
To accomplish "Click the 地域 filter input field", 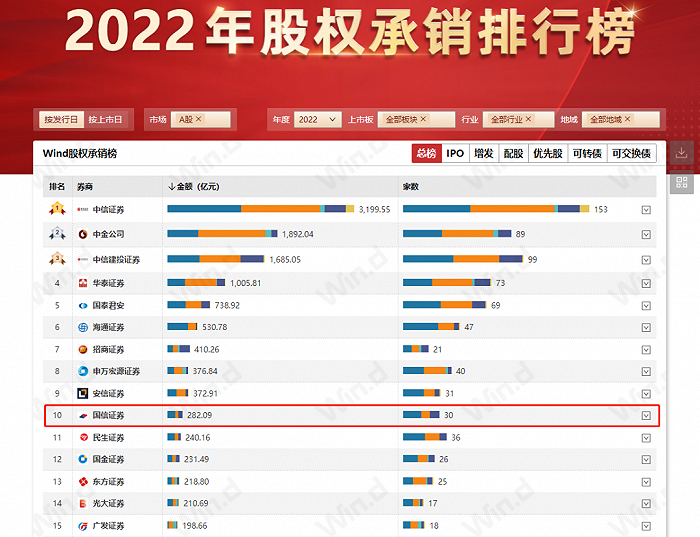I will 621,119.
